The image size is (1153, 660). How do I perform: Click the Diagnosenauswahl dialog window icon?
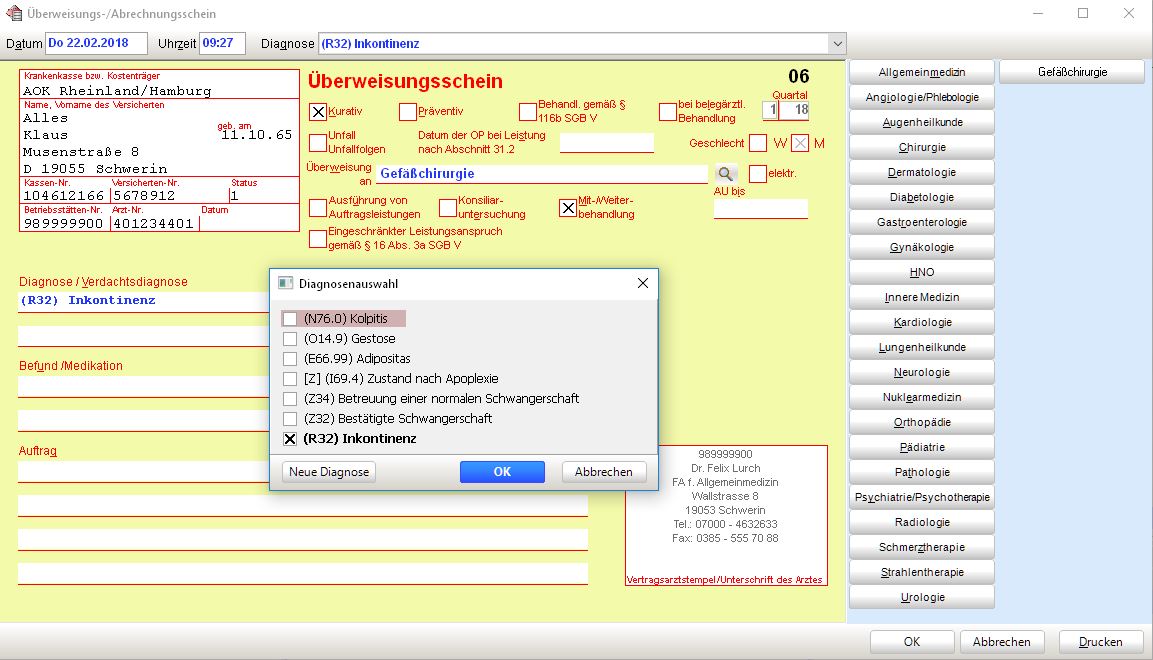click(x=285, y=283)
